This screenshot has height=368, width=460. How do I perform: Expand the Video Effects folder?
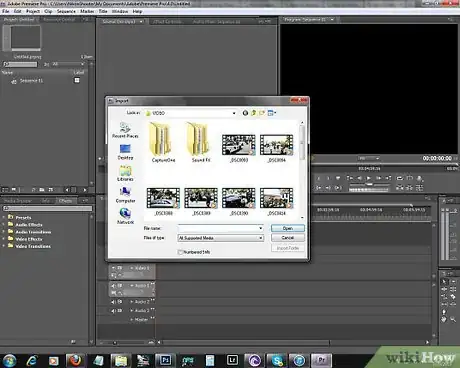(4, 239)
